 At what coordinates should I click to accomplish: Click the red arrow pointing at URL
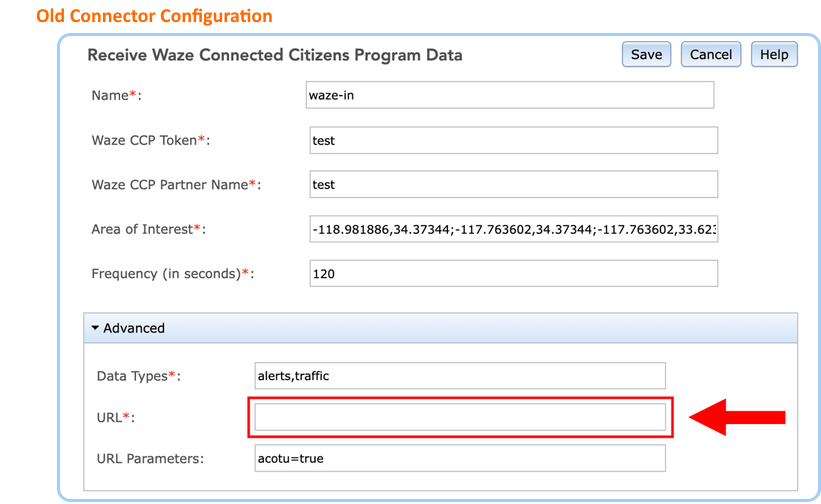pyautogui.click(x=738, y=417)
